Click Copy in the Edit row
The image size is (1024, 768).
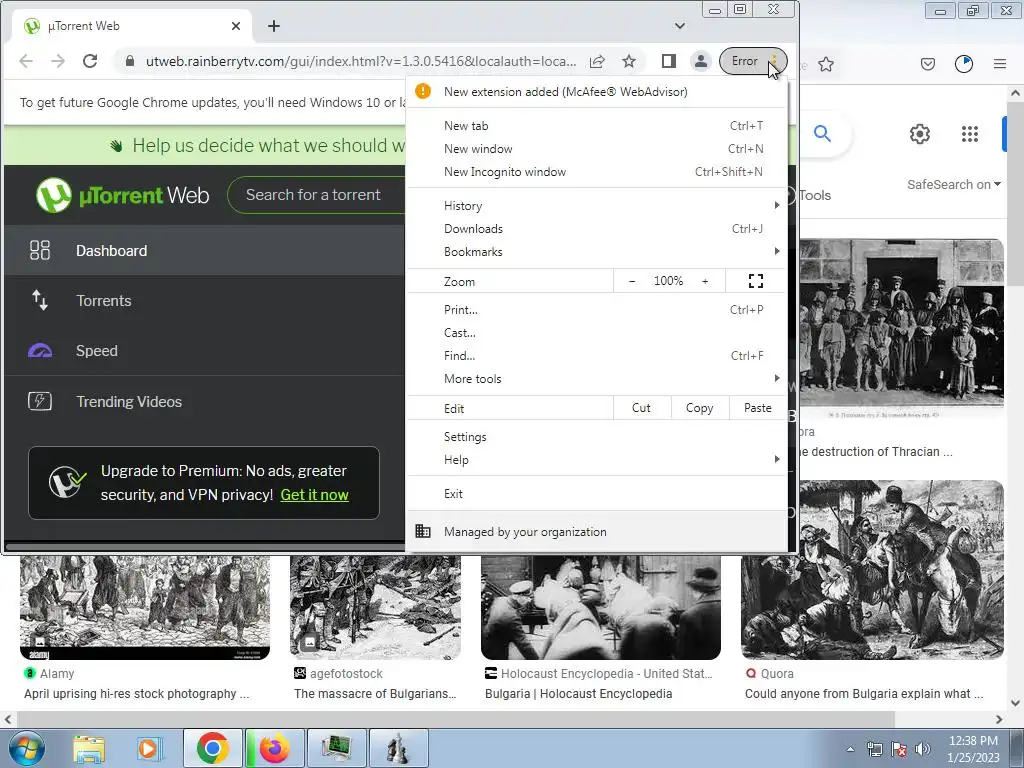click(x=699, y=408)
